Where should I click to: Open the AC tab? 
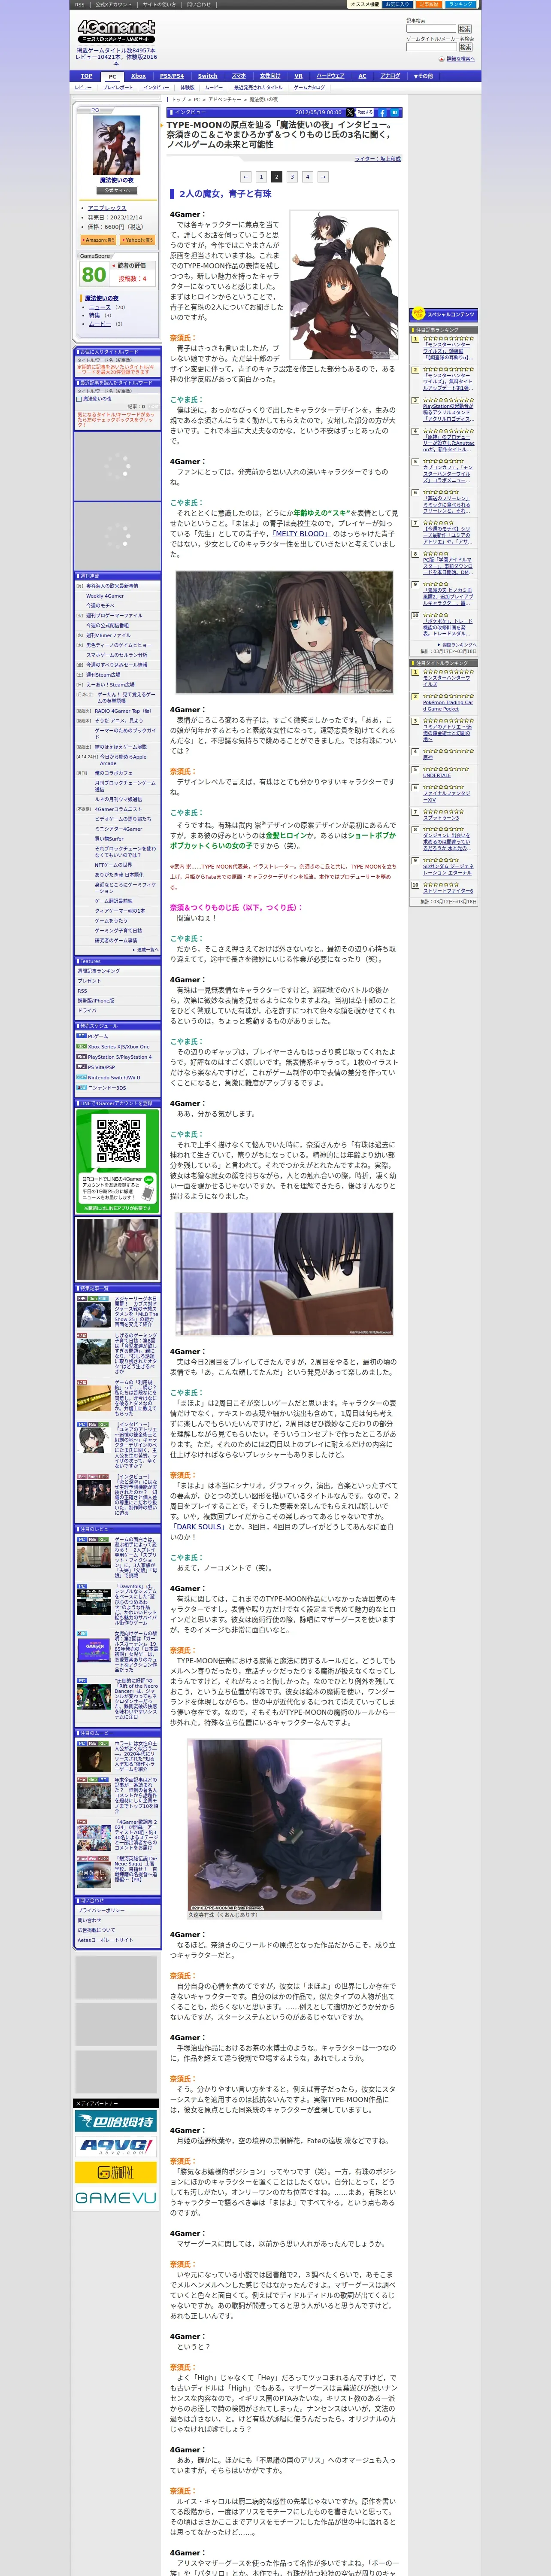pos(362,76)
